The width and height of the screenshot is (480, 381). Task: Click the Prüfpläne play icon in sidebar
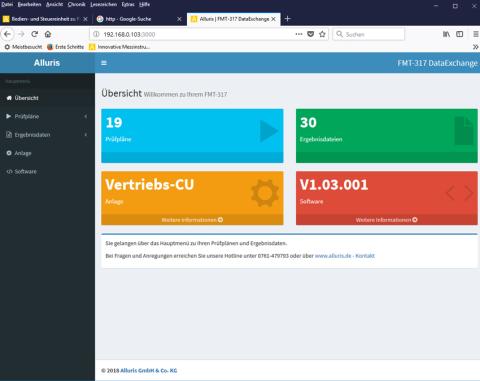click(9, 116)
